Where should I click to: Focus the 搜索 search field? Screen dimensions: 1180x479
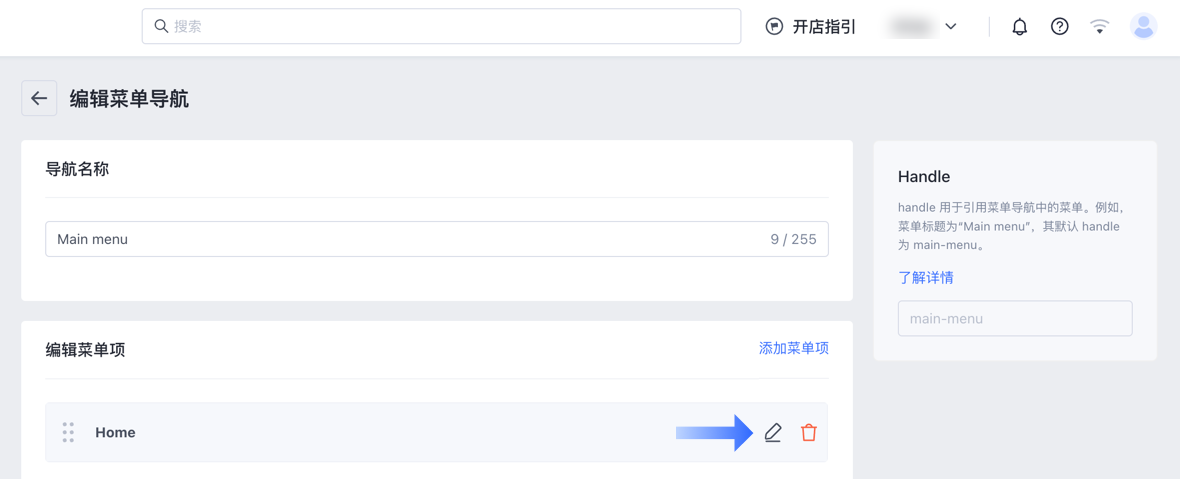(441, 26)
